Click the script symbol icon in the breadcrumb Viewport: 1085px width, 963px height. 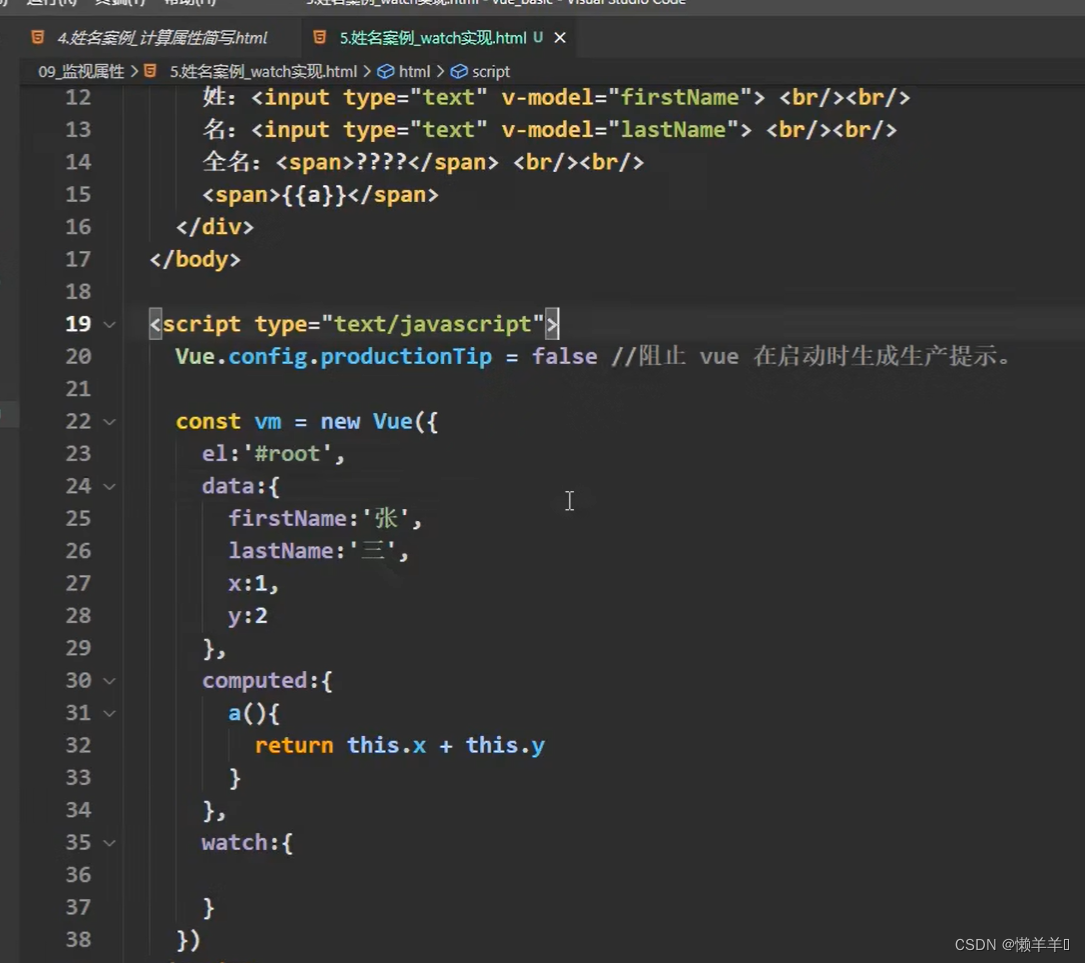[459, 71]
